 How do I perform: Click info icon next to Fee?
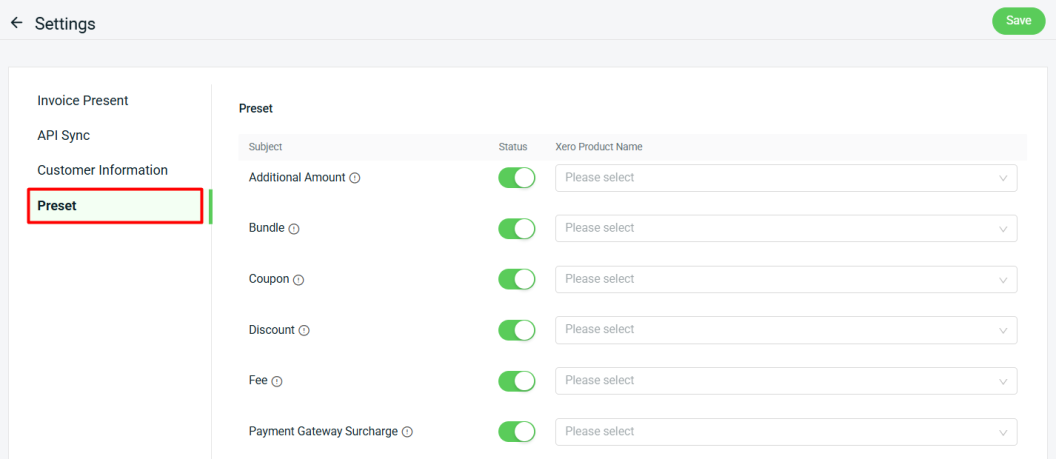277,381
